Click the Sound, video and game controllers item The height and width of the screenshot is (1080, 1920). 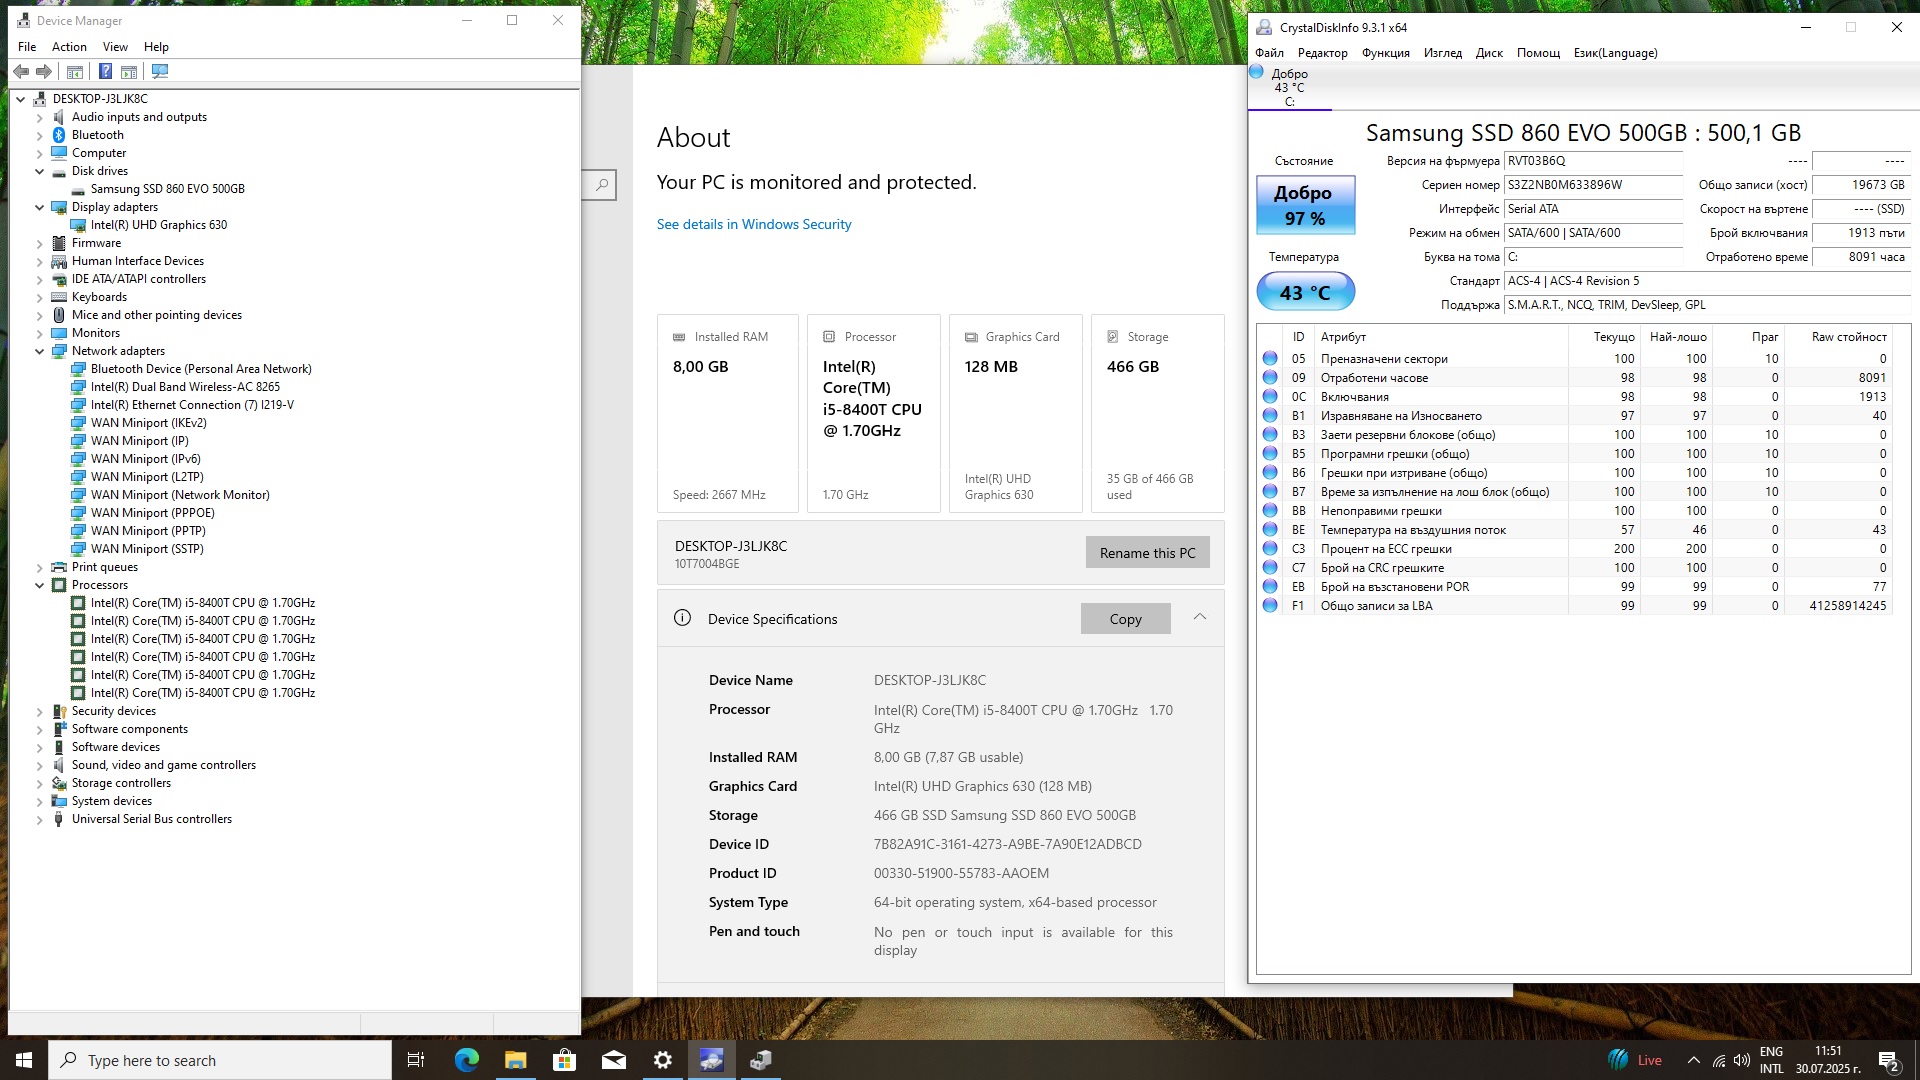pos(163,765)
